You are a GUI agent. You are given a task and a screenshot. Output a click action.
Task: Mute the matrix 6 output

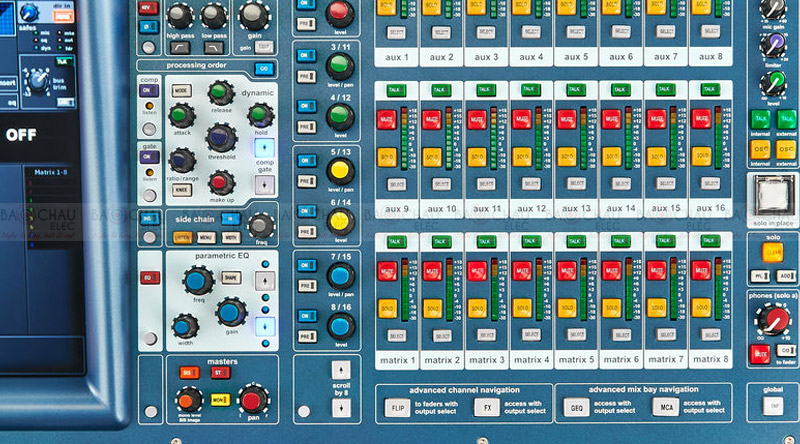click(x=611, y=270)
